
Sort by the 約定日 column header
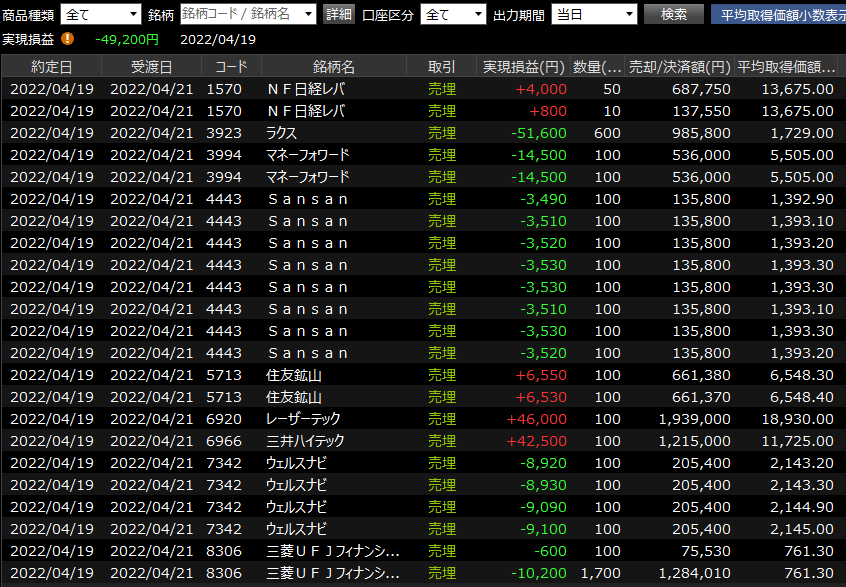click(x=52, y=67)
